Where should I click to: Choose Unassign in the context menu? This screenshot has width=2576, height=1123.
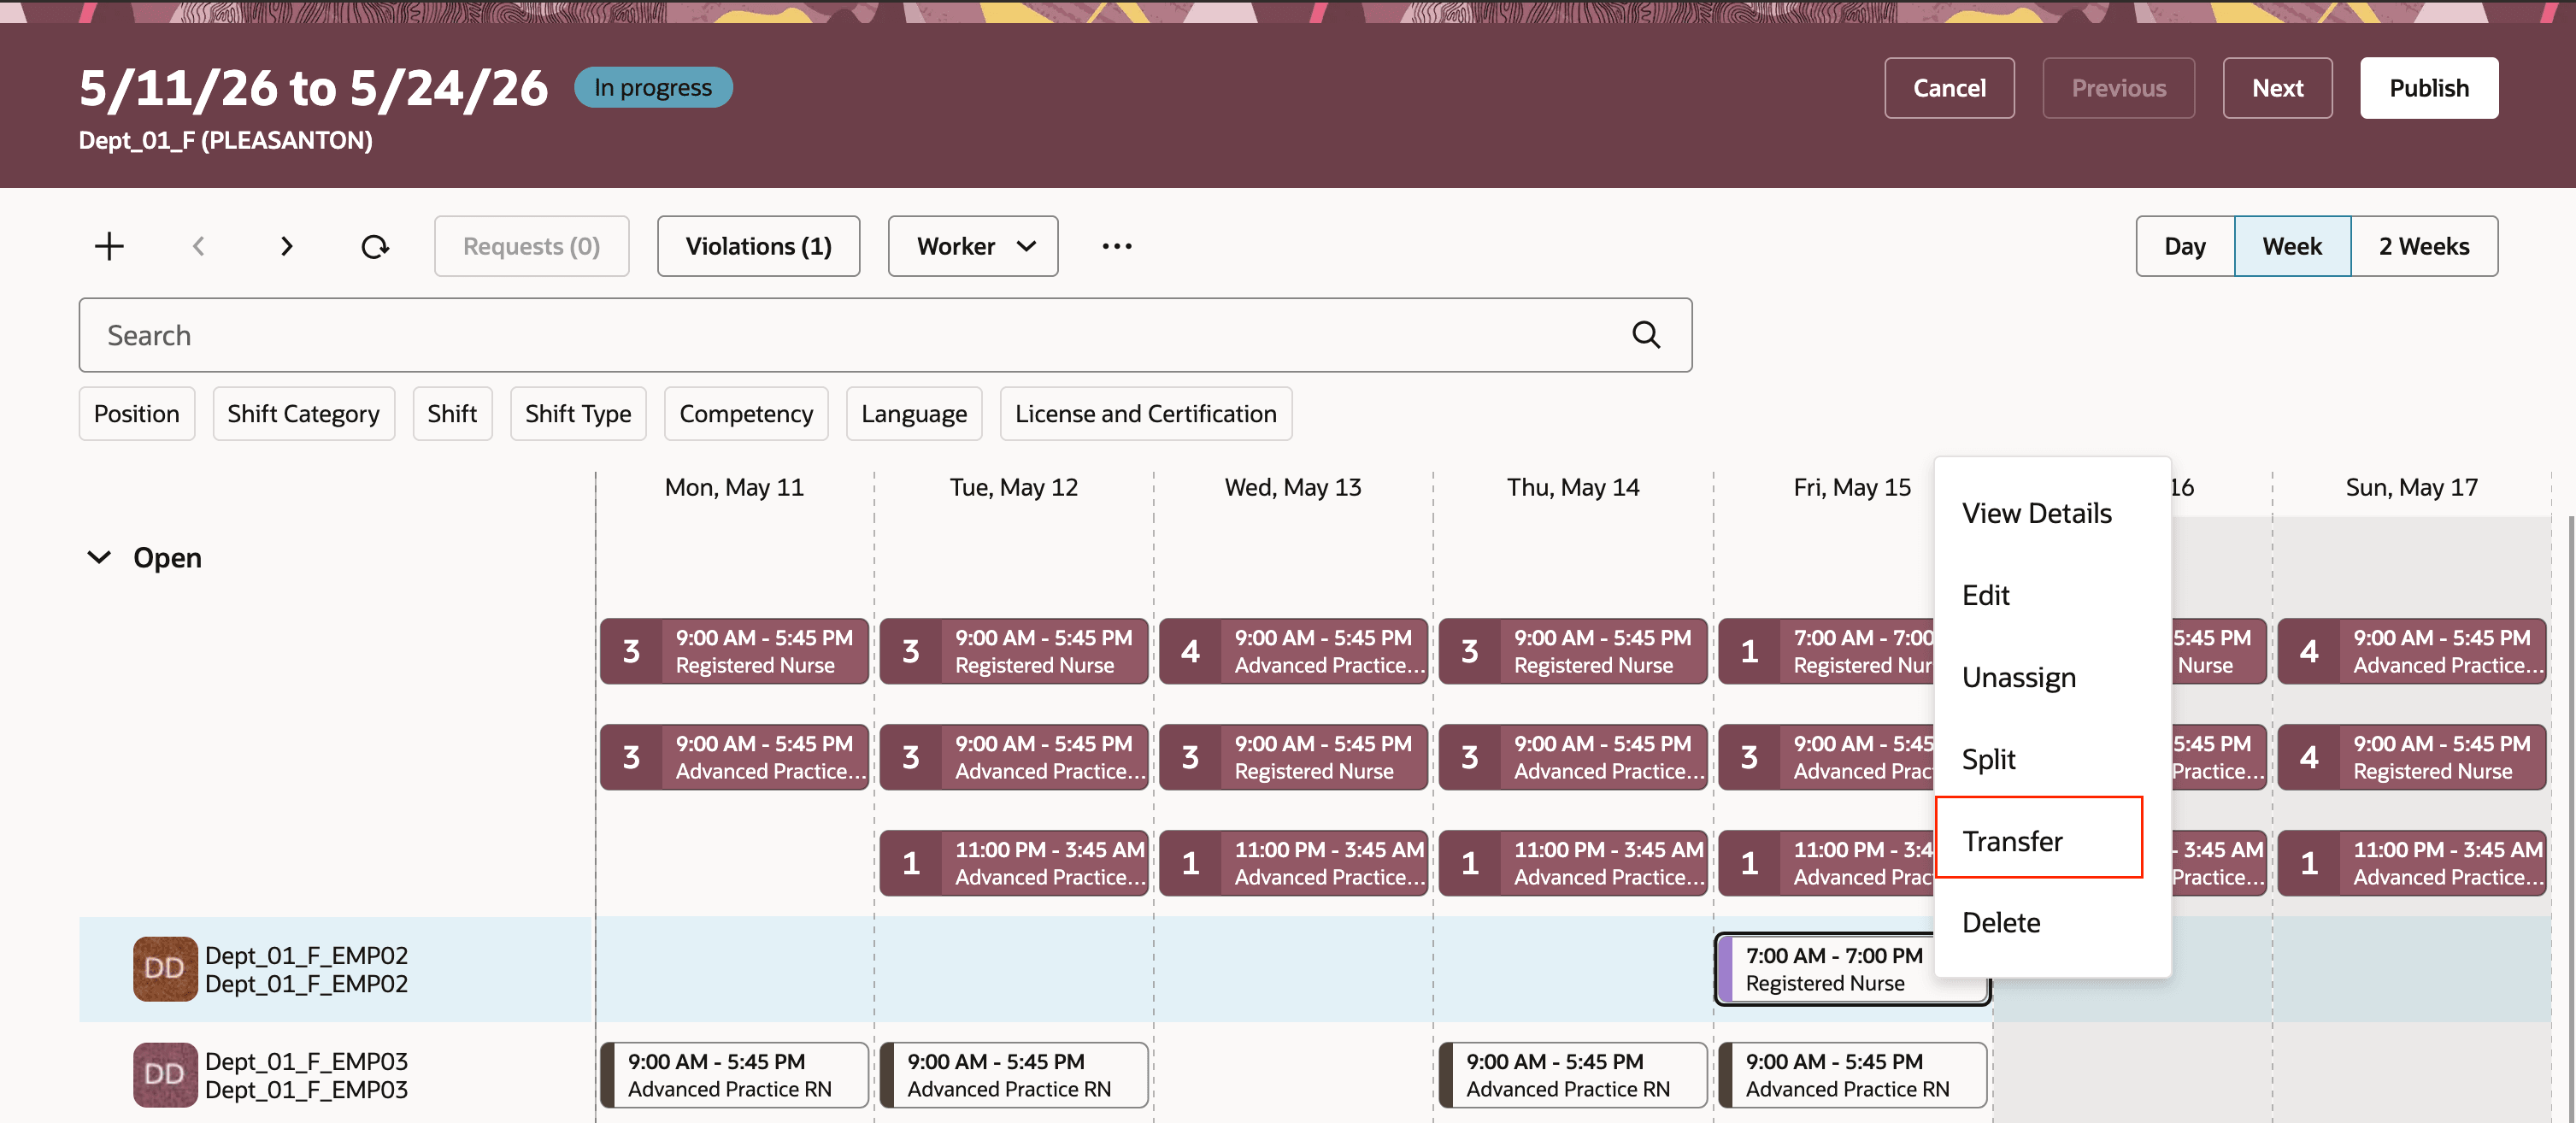coord(2019,676)
